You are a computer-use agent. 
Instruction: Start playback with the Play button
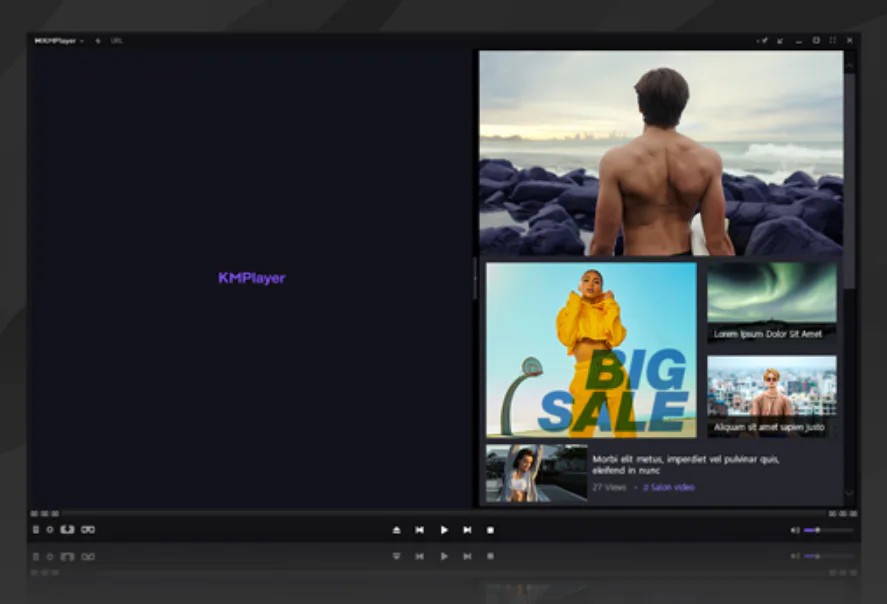pos(444,530)
